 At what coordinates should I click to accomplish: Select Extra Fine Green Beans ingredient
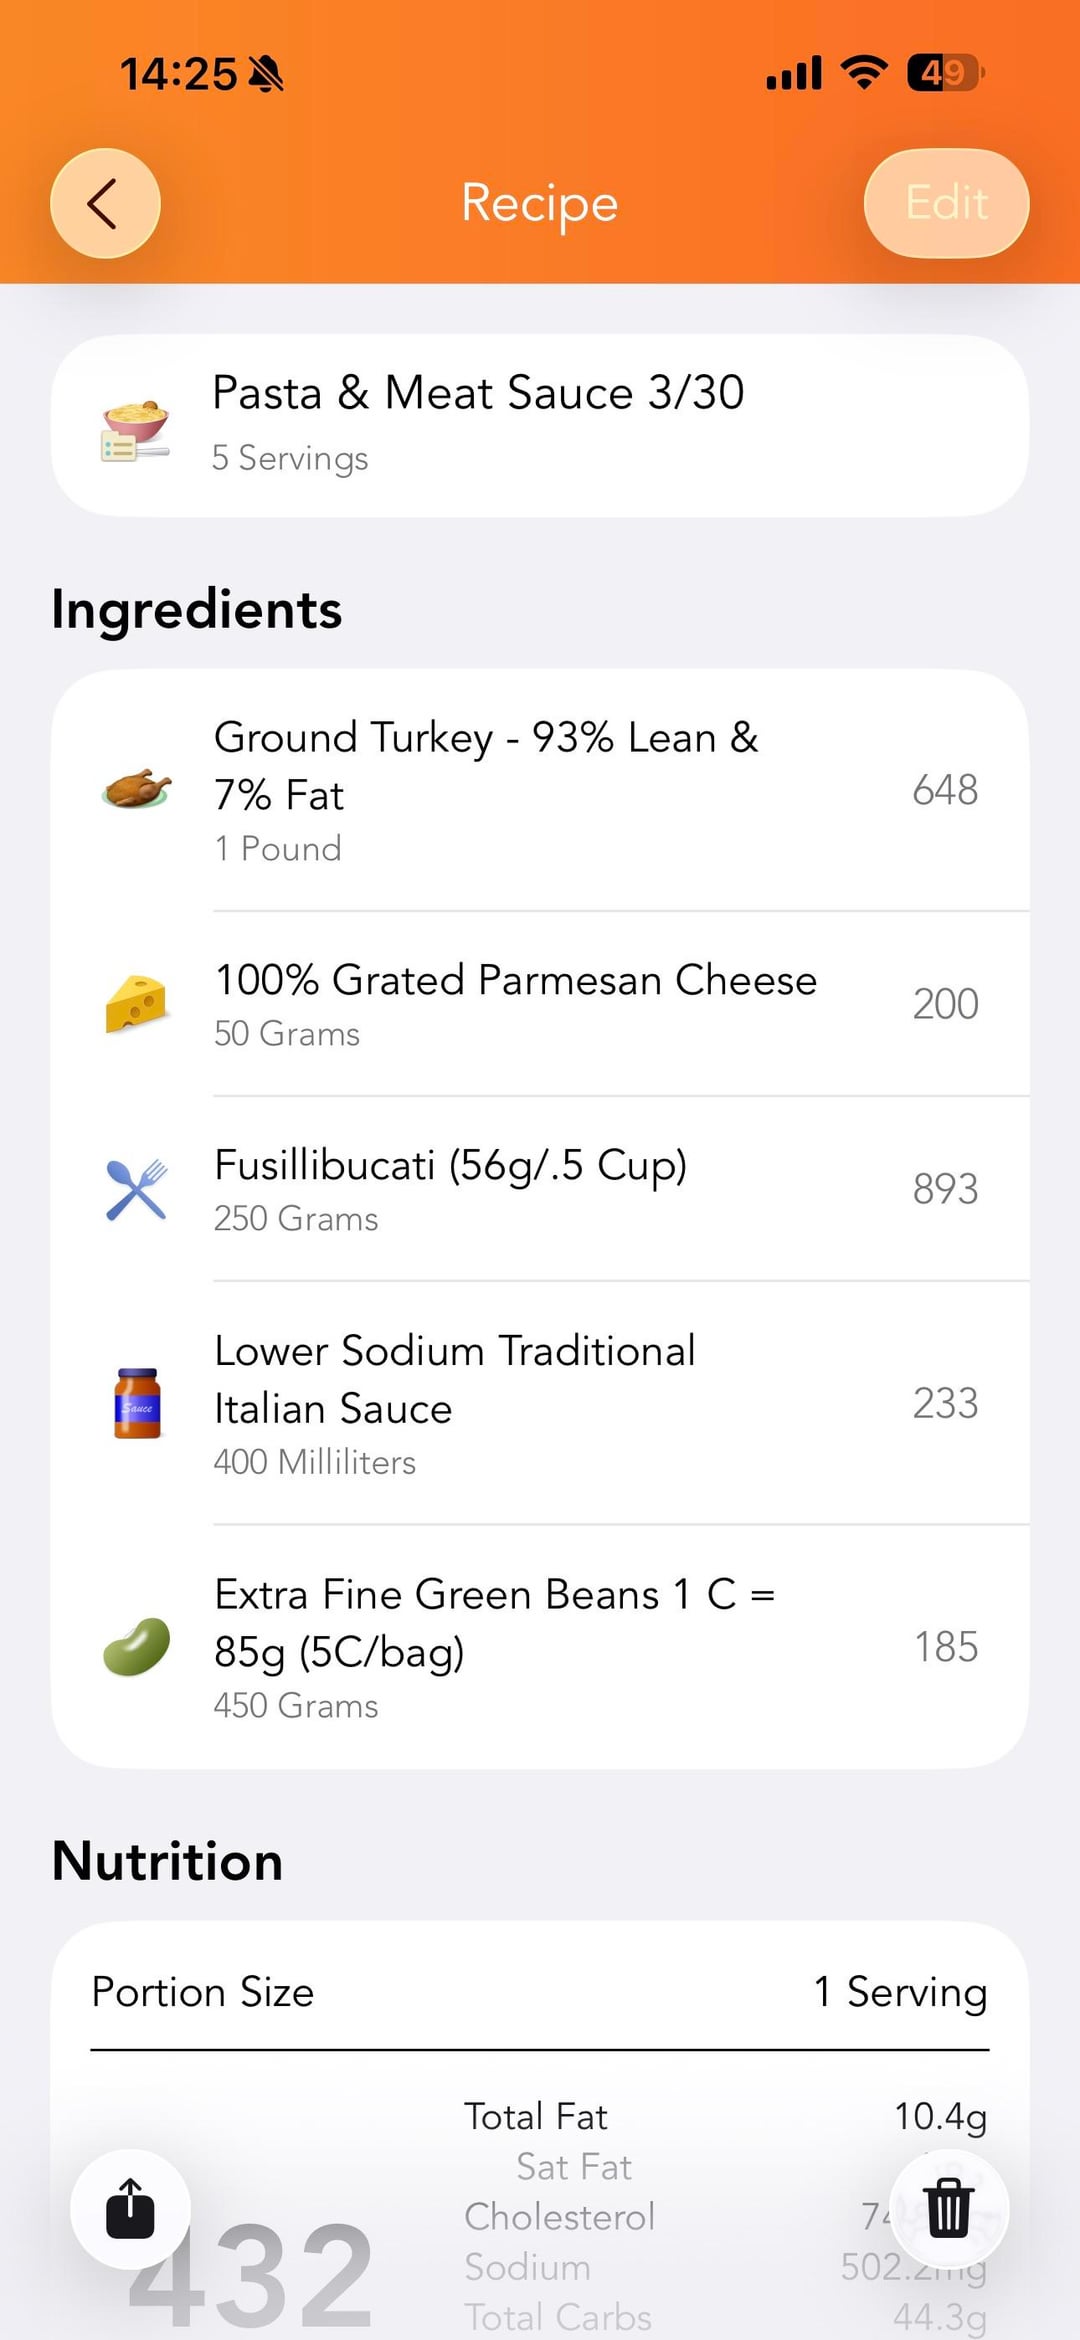point(495,1622)
